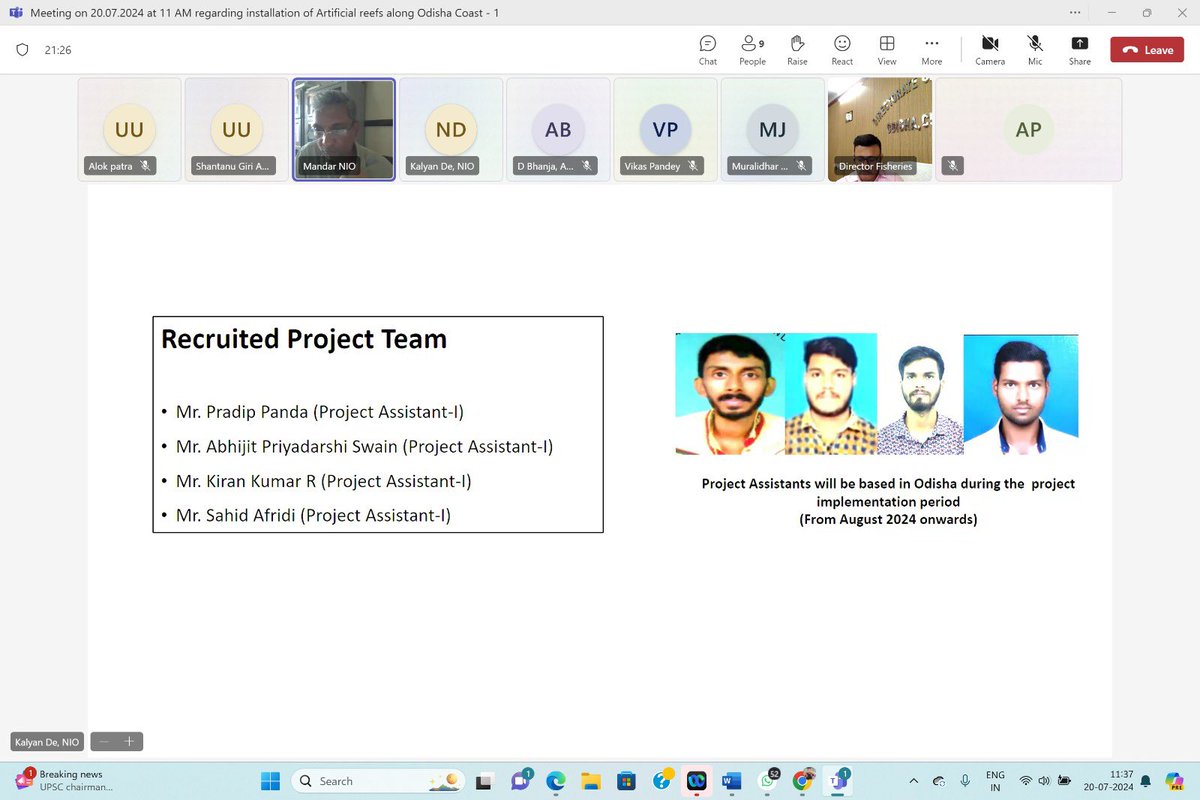Viewport: 1200px width, 800px height.
Task: Zoom out shared content with minus
Action: point(103,742)
